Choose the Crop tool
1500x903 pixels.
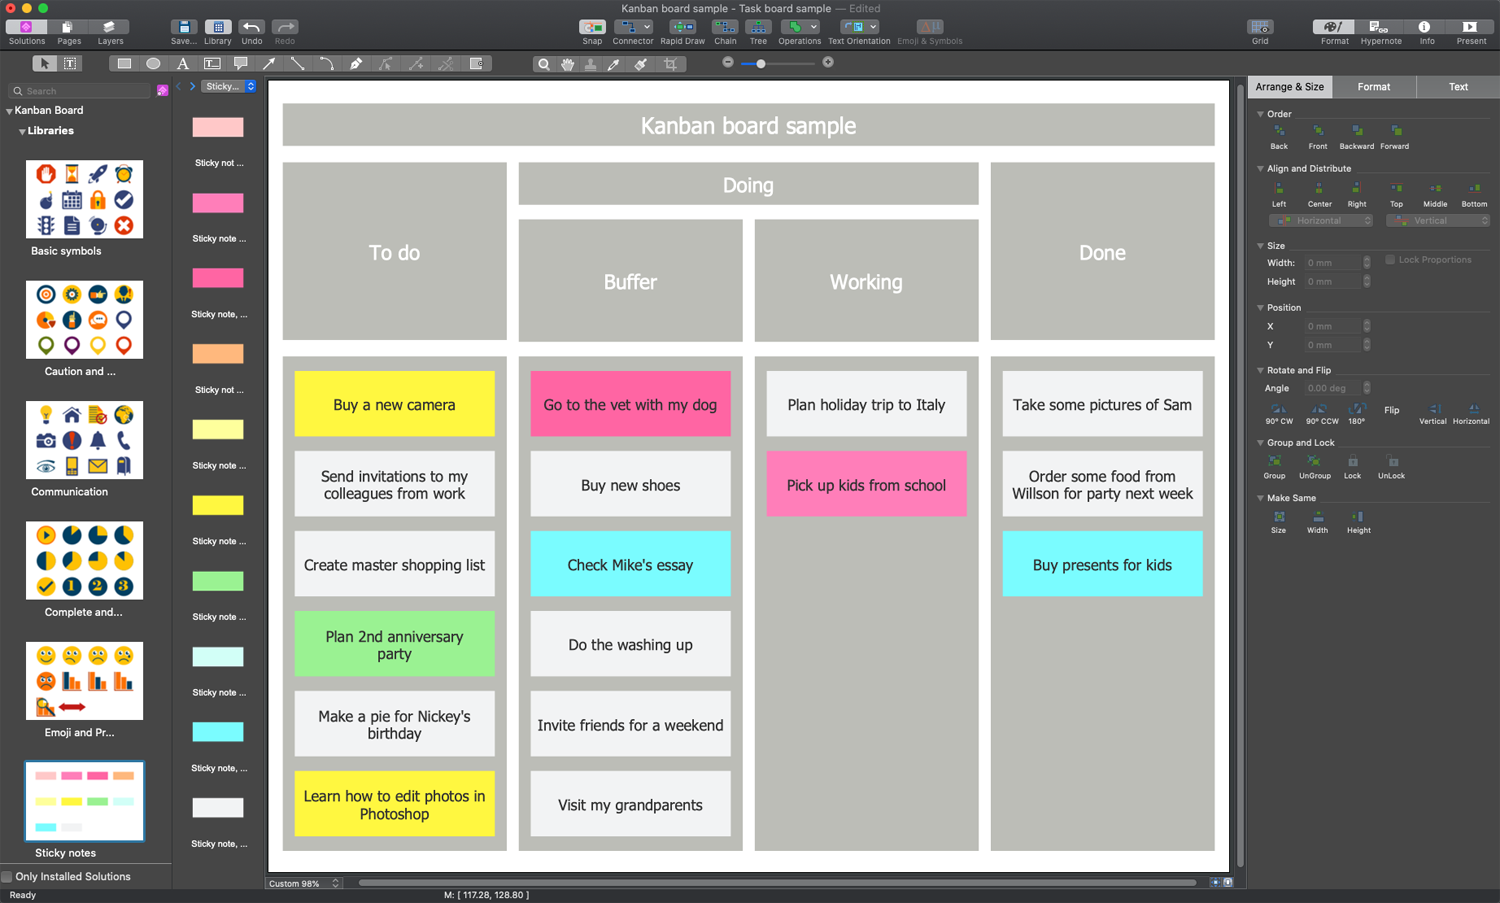670,64
